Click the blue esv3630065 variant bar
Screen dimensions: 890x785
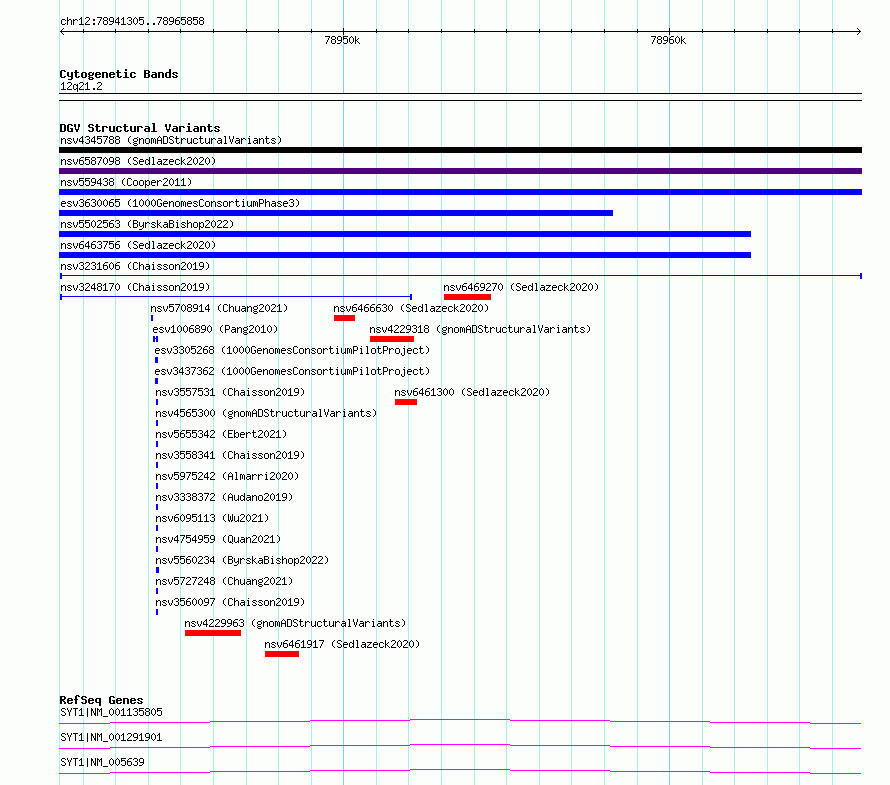[336, 213]
